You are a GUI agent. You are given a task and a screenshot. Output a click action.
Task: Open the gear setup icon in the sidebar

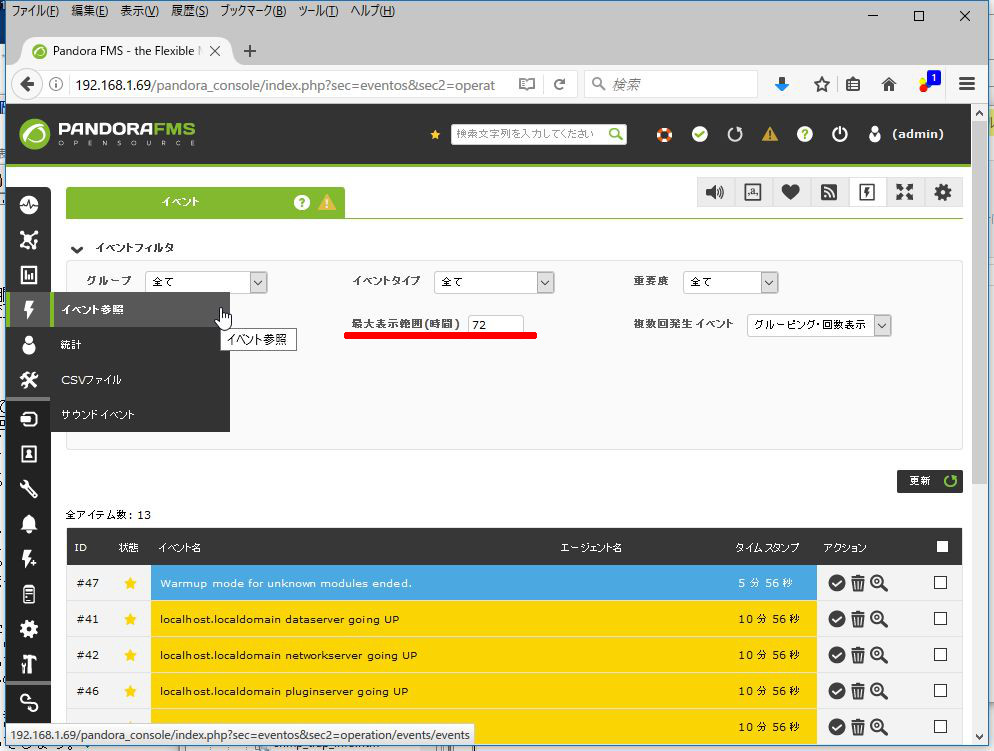coord(29,629)
